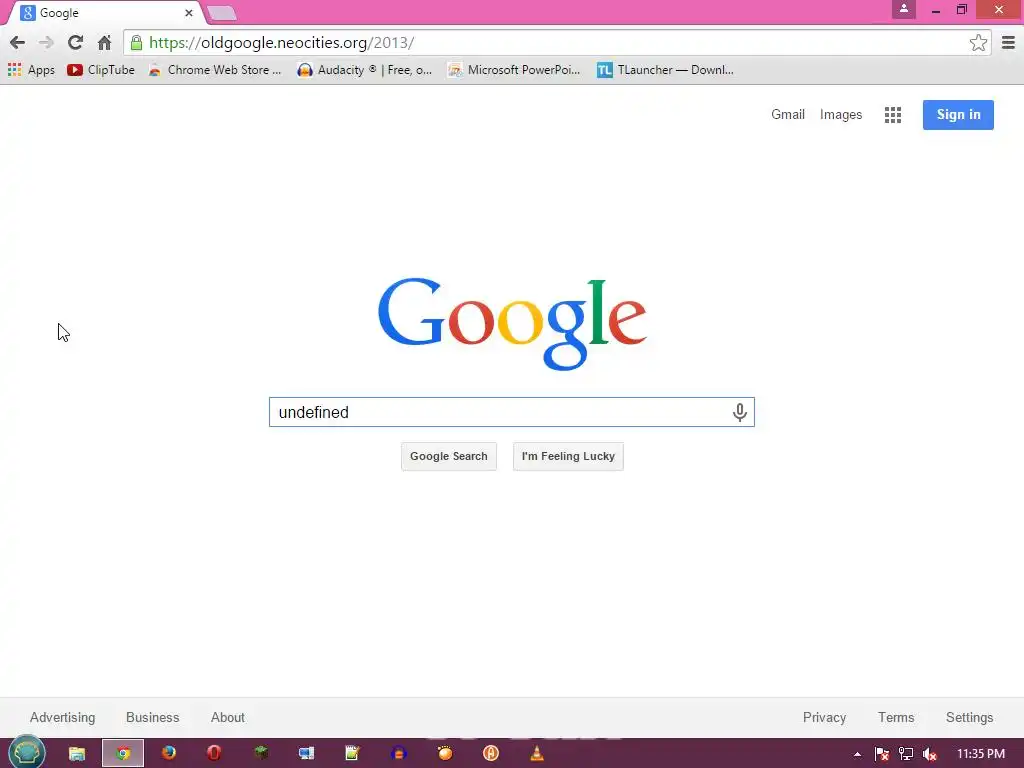Launch Firefox from the taskbar
Screen dimensions: 1024x768
(168, 754)
